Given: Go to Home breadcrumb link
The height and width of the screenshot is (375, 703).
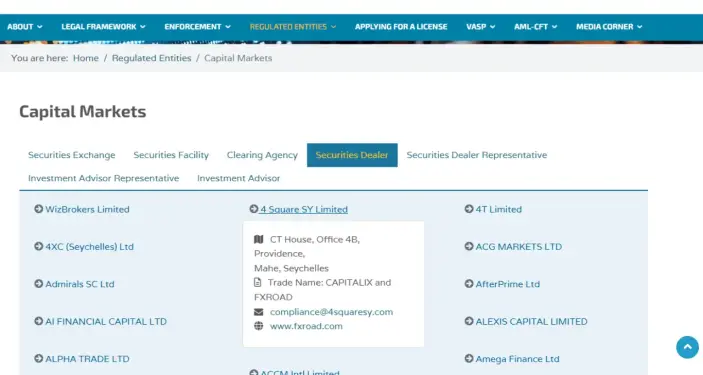Looking at the screenshot, I should (86, 58).
